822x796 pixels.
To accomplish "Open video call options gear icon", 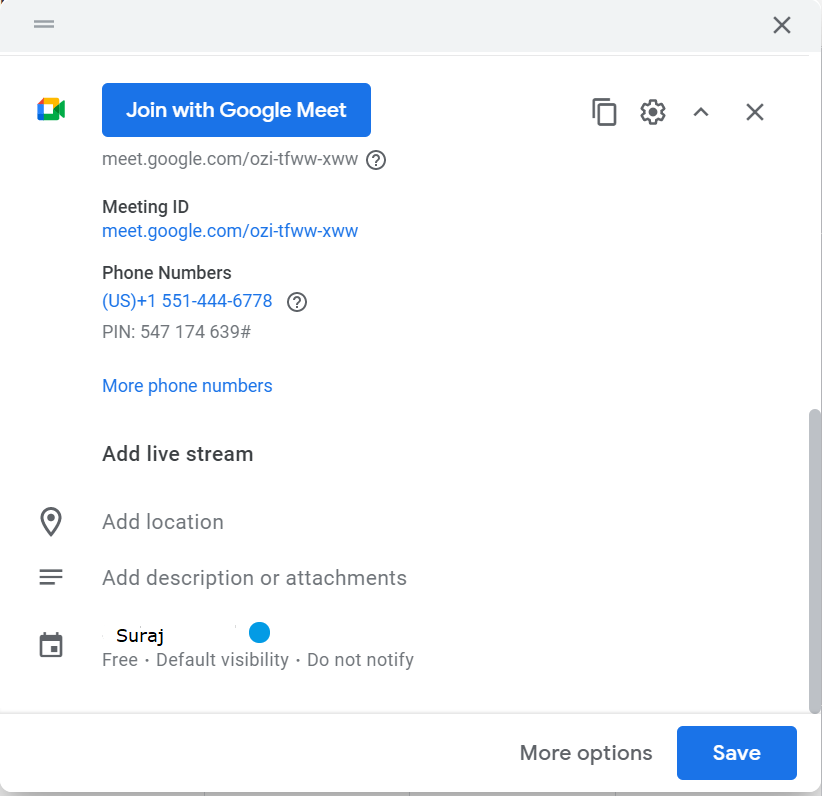I will point(653,112).
